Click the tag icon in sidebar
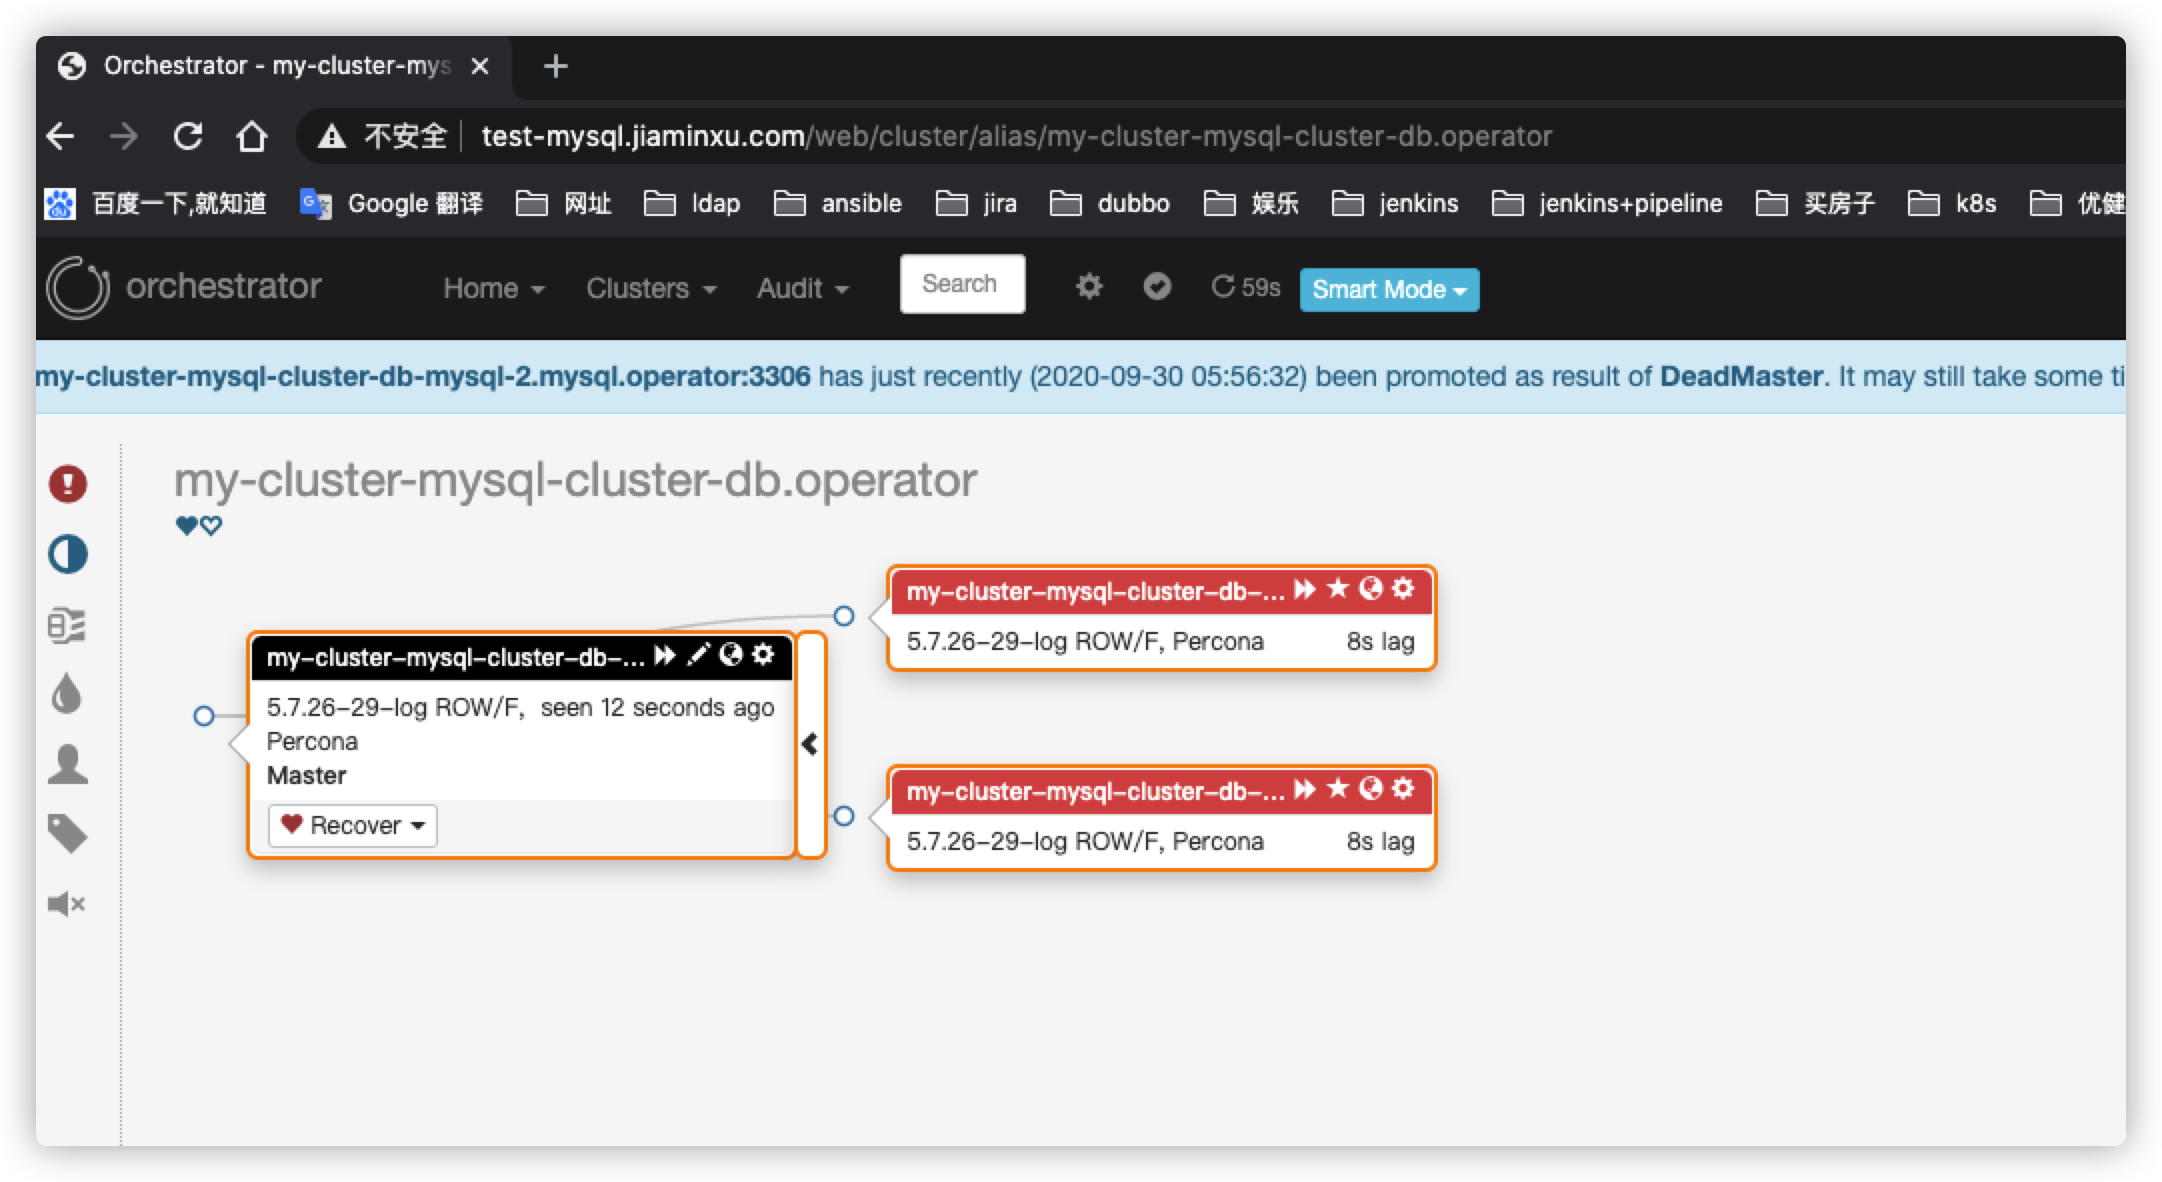Screen dimensions: 2162x1182 coord(67,833)
